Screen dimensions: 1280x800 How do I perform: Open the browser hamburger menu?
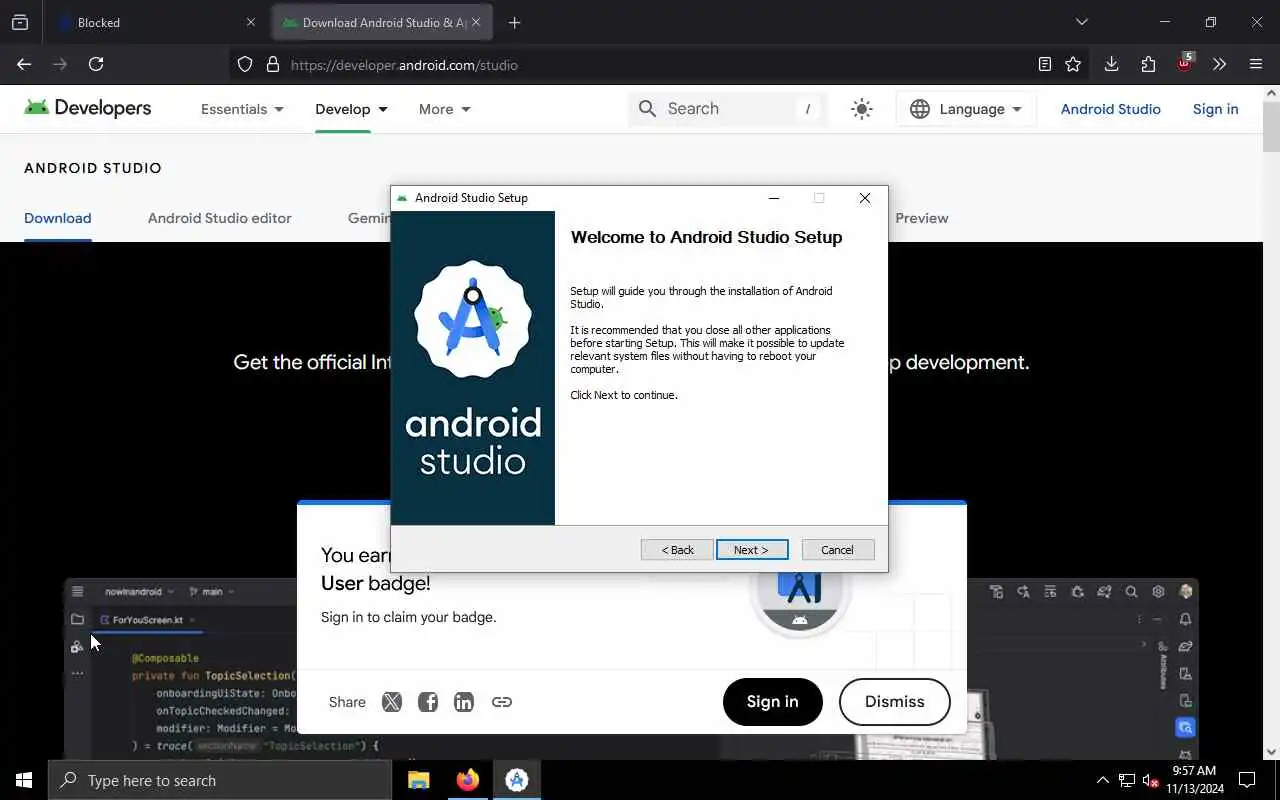pyautogui.click(x=1256, y=64)
